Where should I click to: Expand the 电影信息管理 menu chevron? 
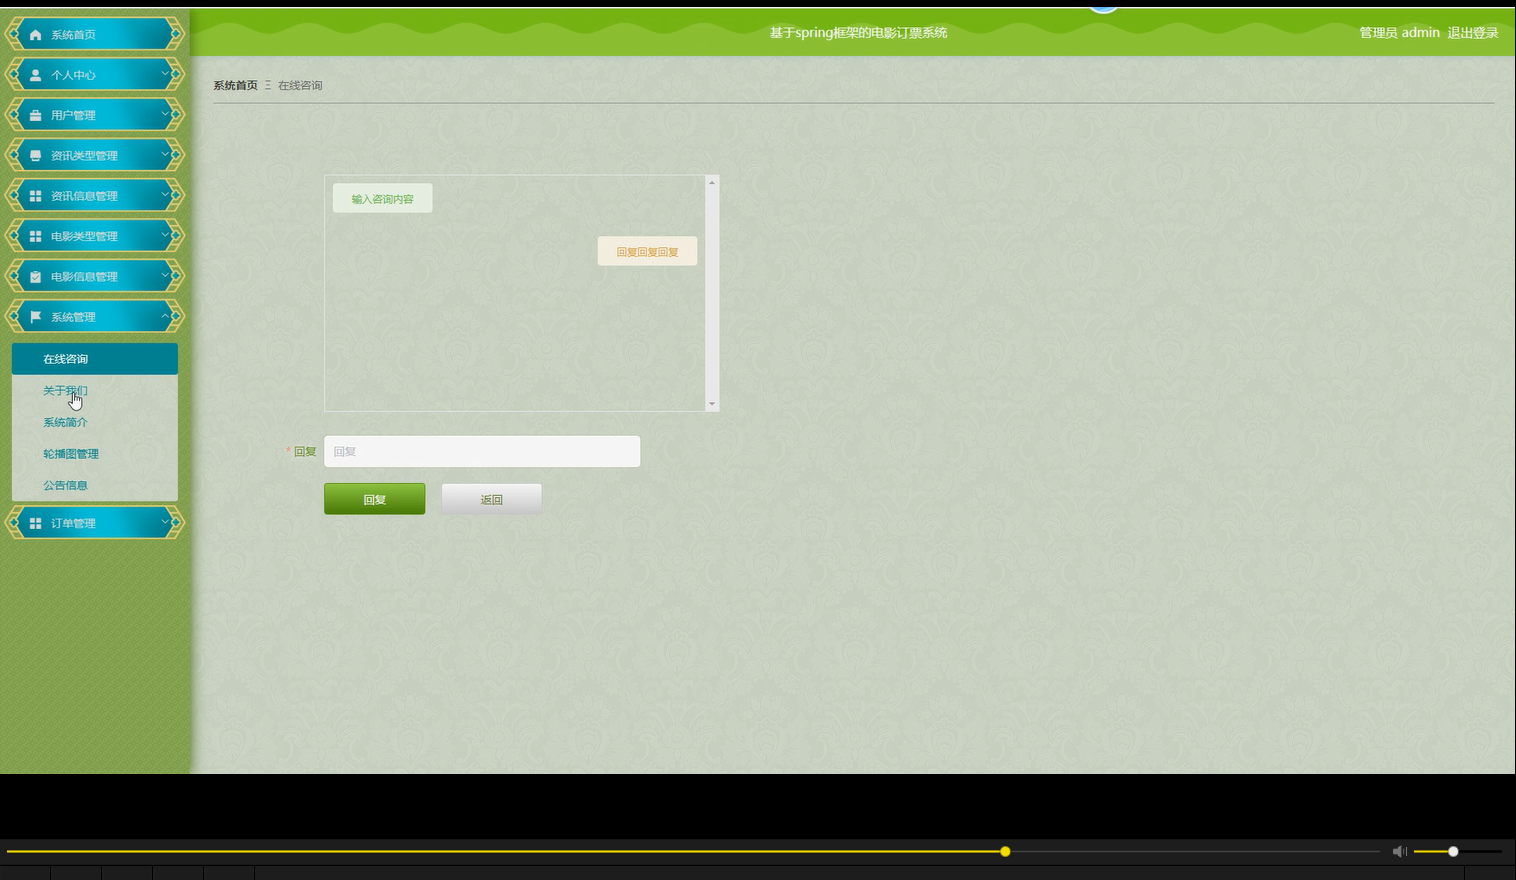coord(165,275)
